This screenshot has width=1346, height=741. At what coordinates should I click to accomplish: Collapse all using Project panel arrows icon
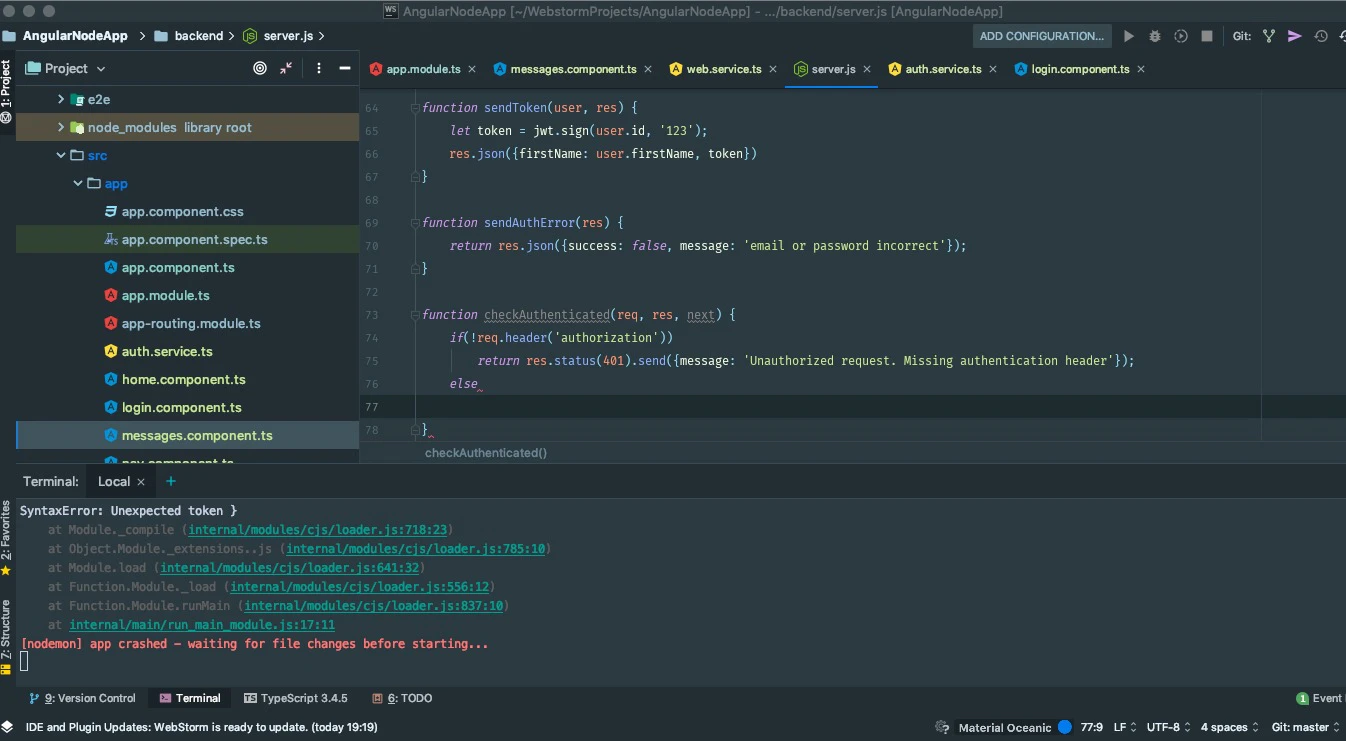point(286,68)
